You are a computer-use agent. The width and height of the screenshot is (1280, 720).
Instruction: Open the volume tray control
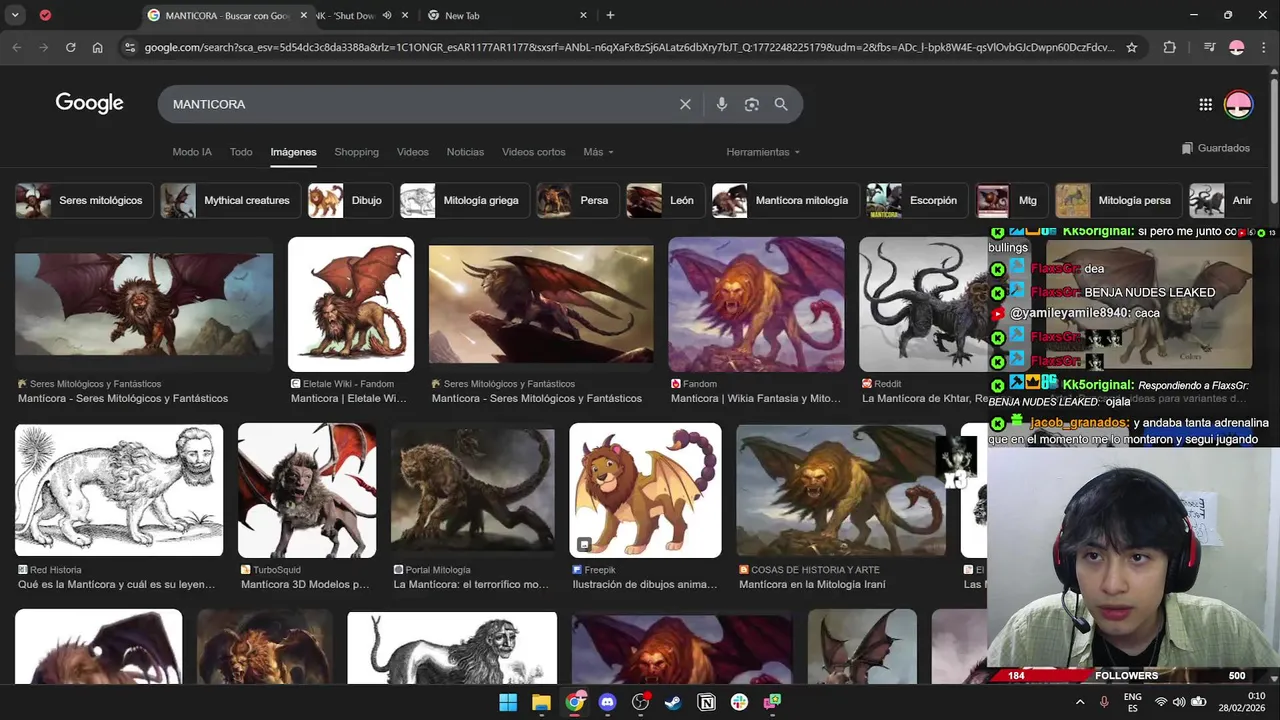(1179, 702)
